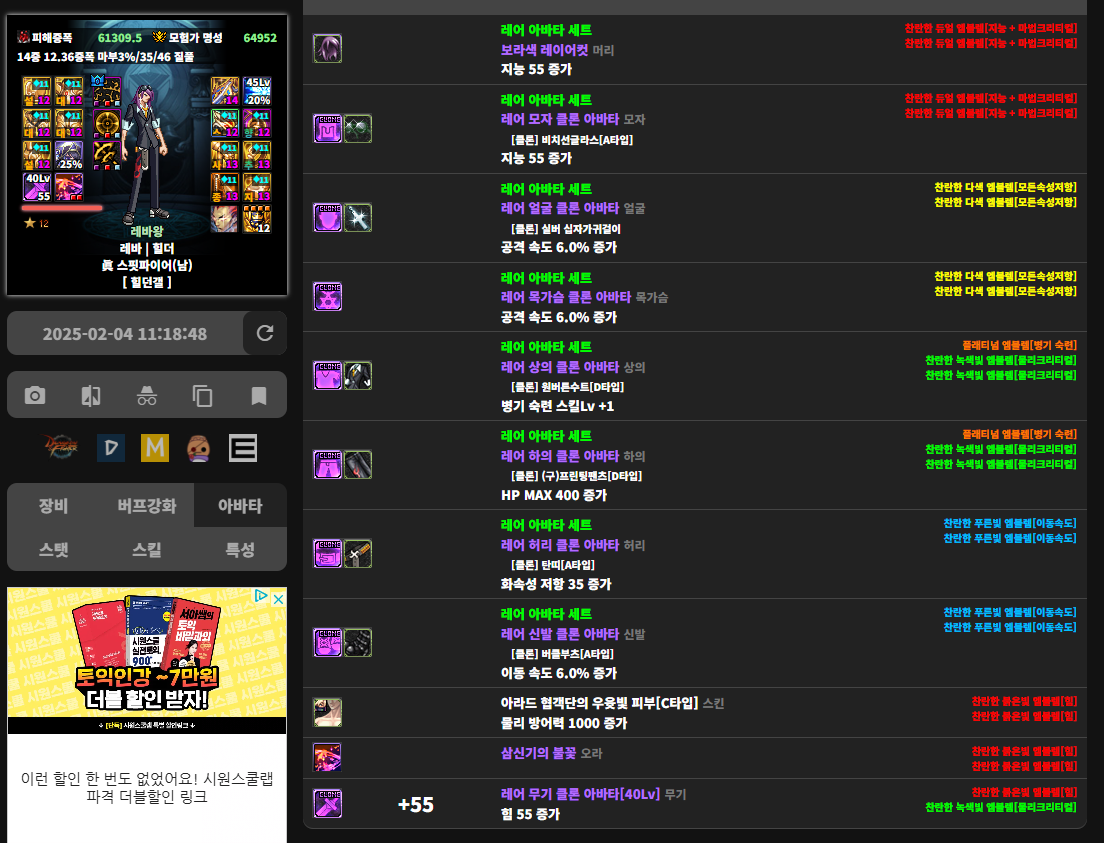Image resolution: width=1104 pixels, height=843 pixels.
Task: Toggle the incognito hat-and-glasses icon
Action: click(x=147, y=396)
